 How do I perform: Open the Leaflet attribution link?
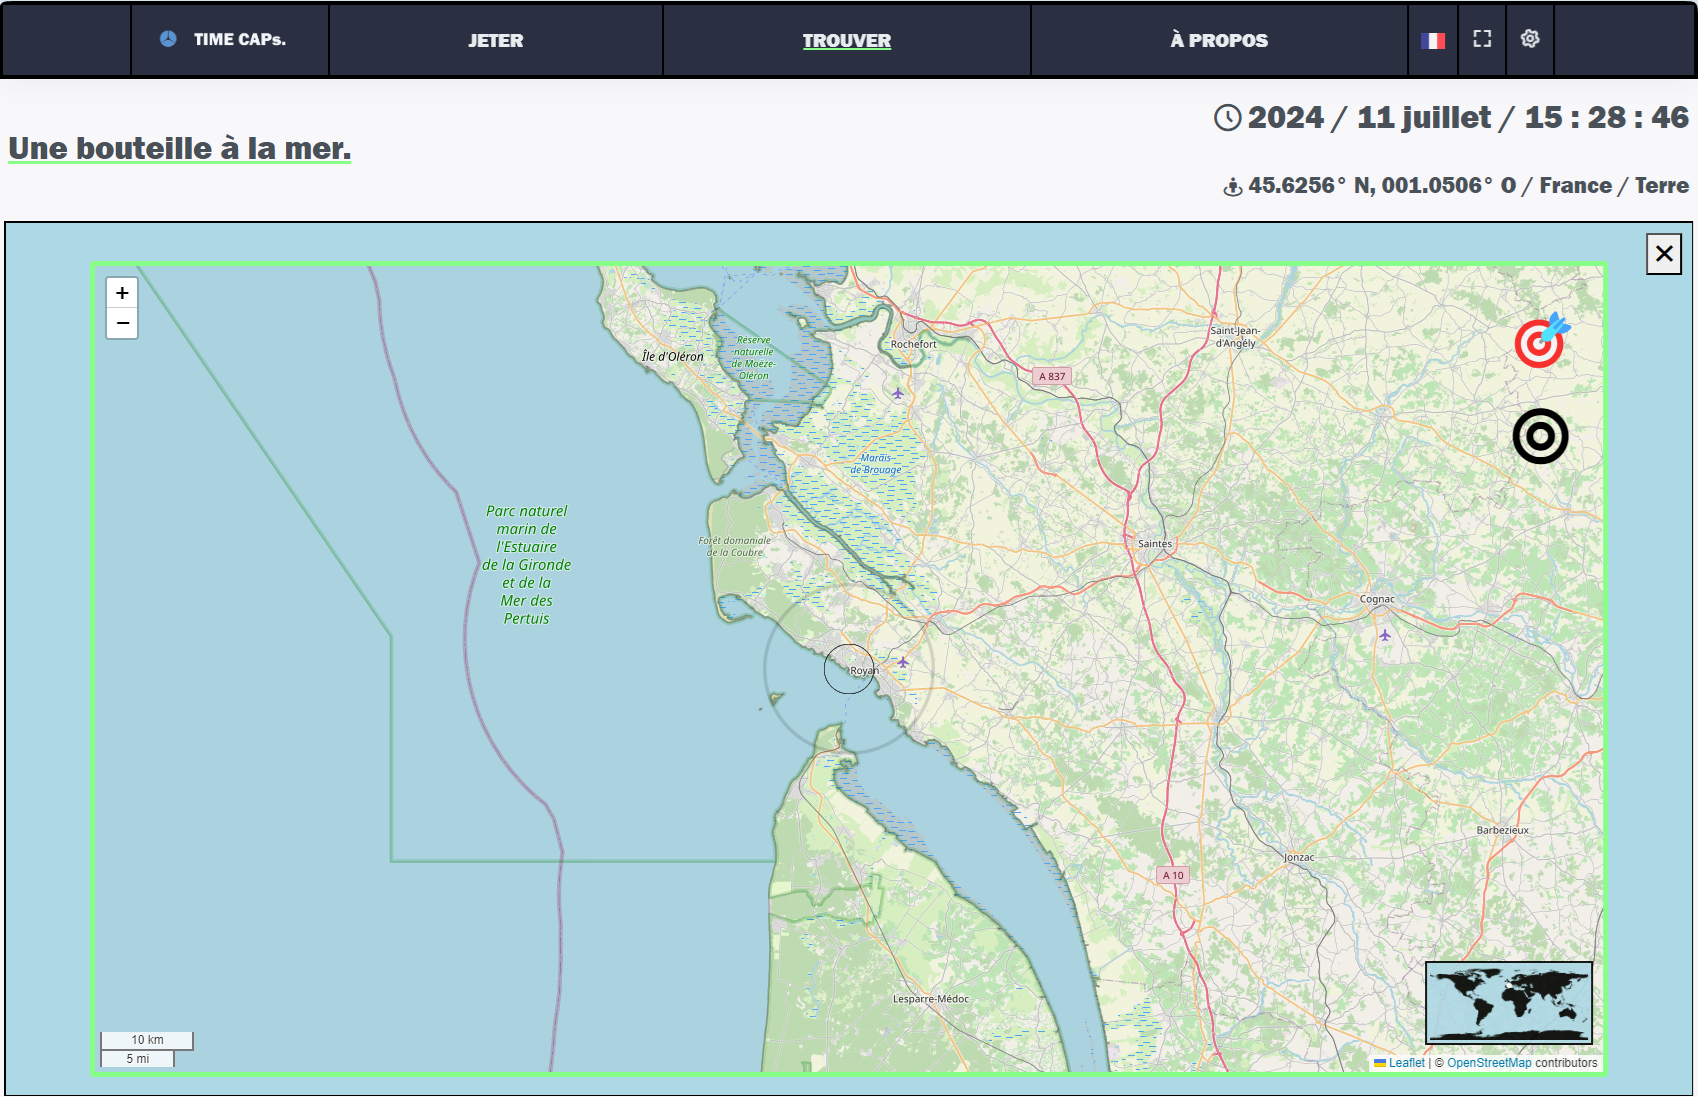click(1406, 1063)
